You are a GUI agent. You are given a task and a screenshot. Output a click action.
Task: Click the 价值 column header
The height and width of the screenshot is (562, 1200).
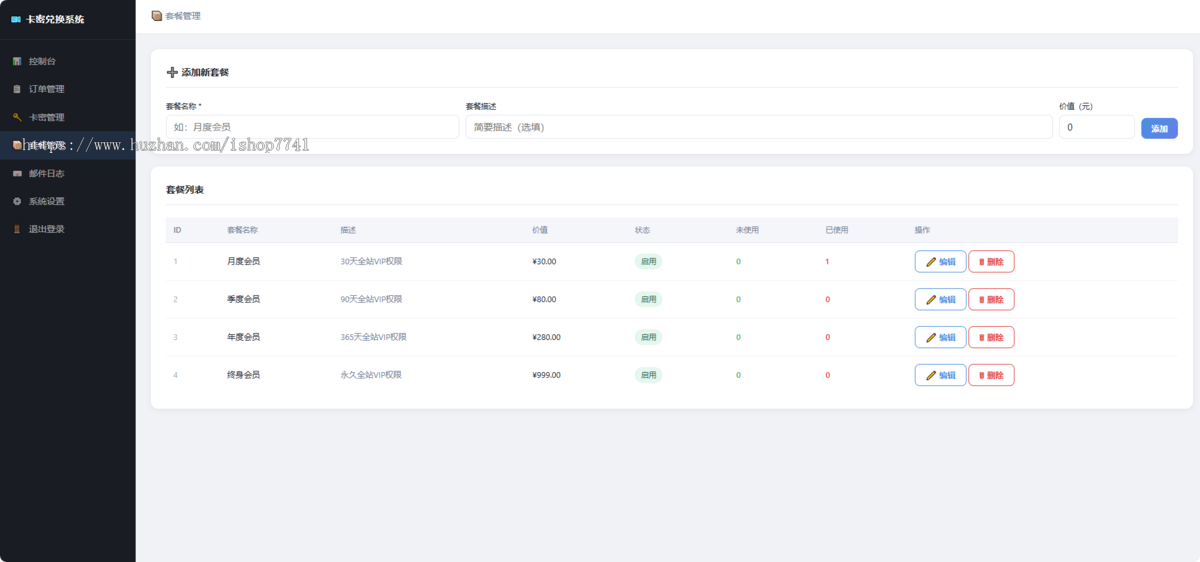click(540, 230)
